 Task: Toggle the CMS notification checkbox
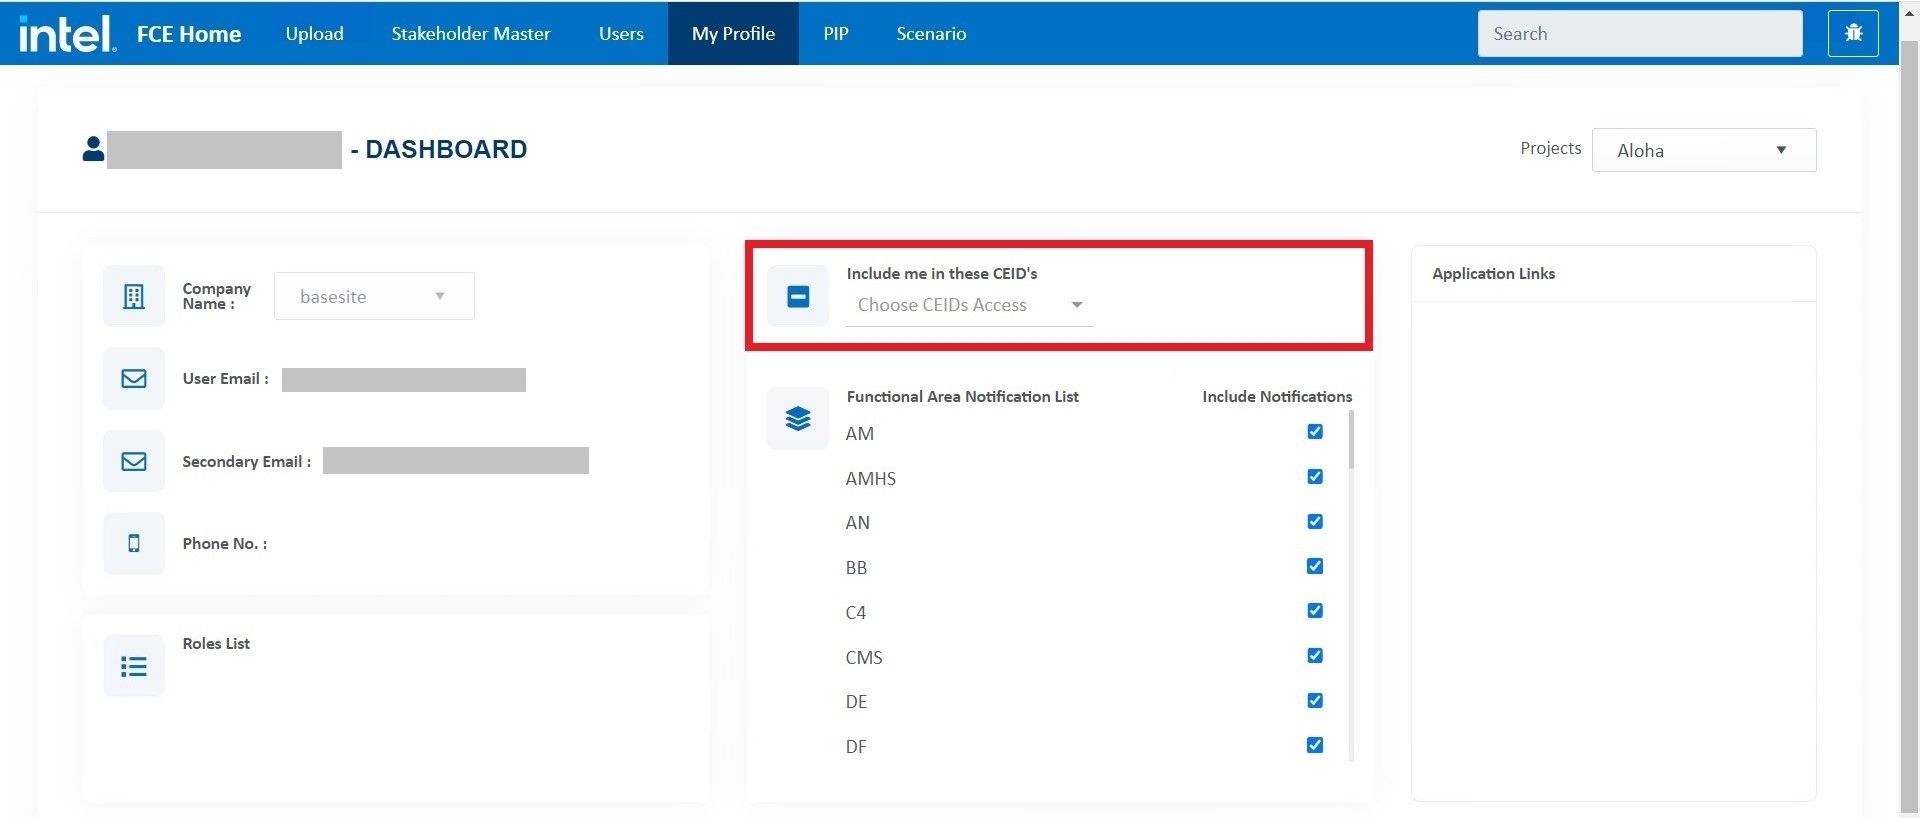pyautogui.click(x=1315, y=656)
